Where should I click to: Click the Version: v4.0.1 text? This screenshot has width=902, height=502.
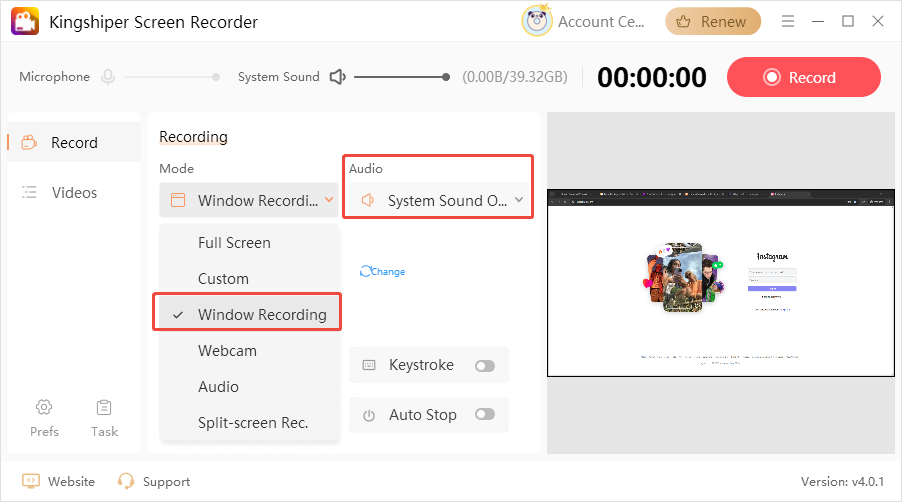842,482
